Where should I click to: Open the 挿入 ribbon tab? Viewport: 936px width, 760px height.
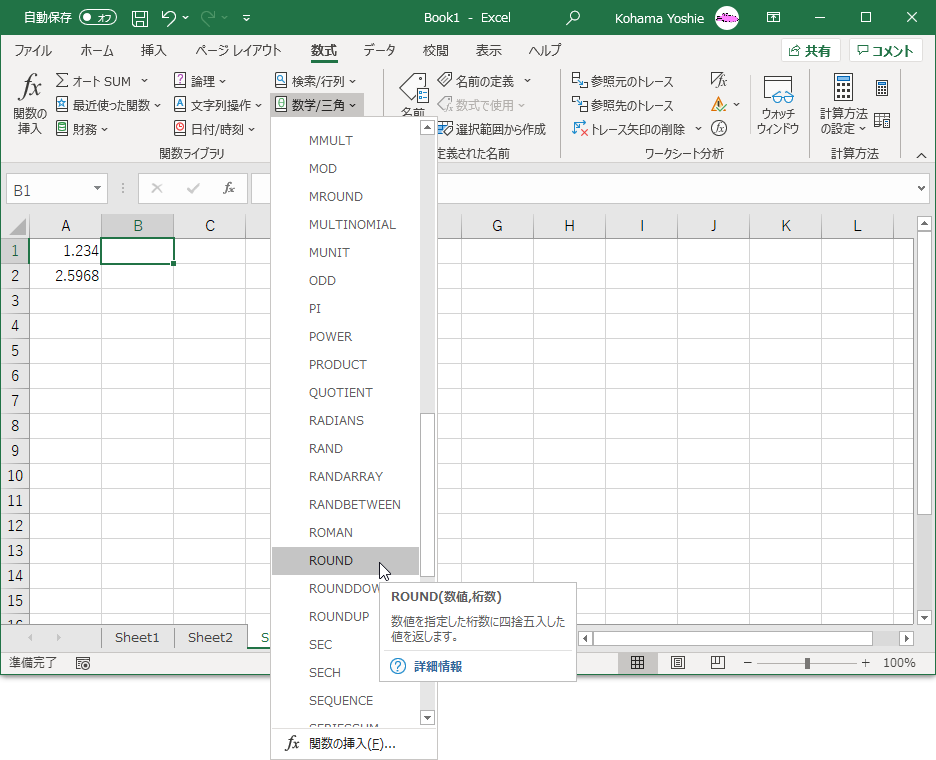point(153,51)
